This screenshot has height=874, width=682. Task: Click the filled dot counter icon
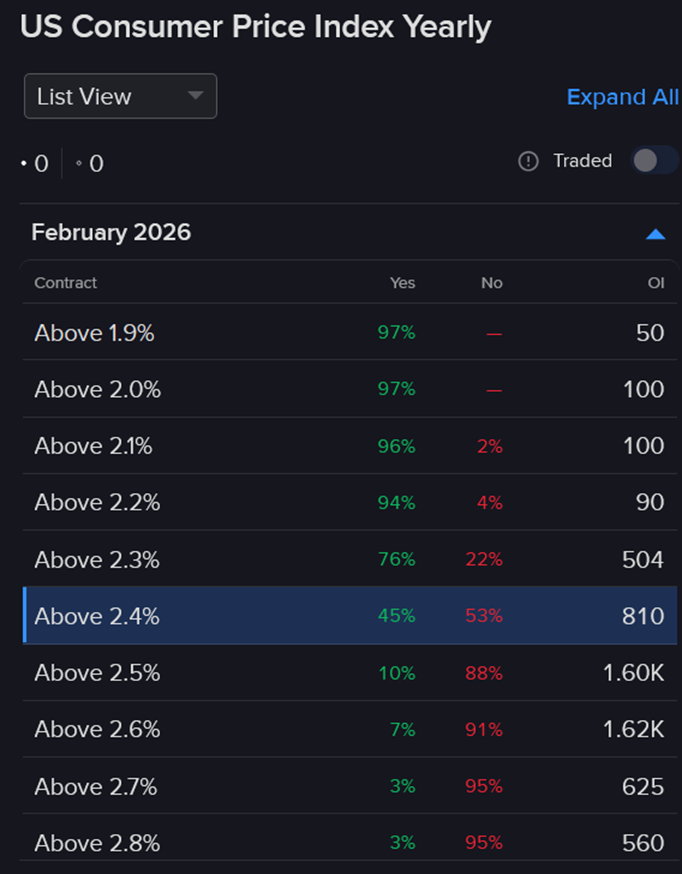point(25,162)
